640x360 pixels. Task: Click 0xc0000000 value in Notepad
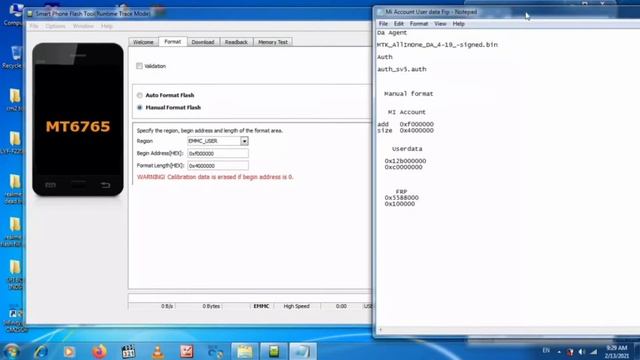403,167
